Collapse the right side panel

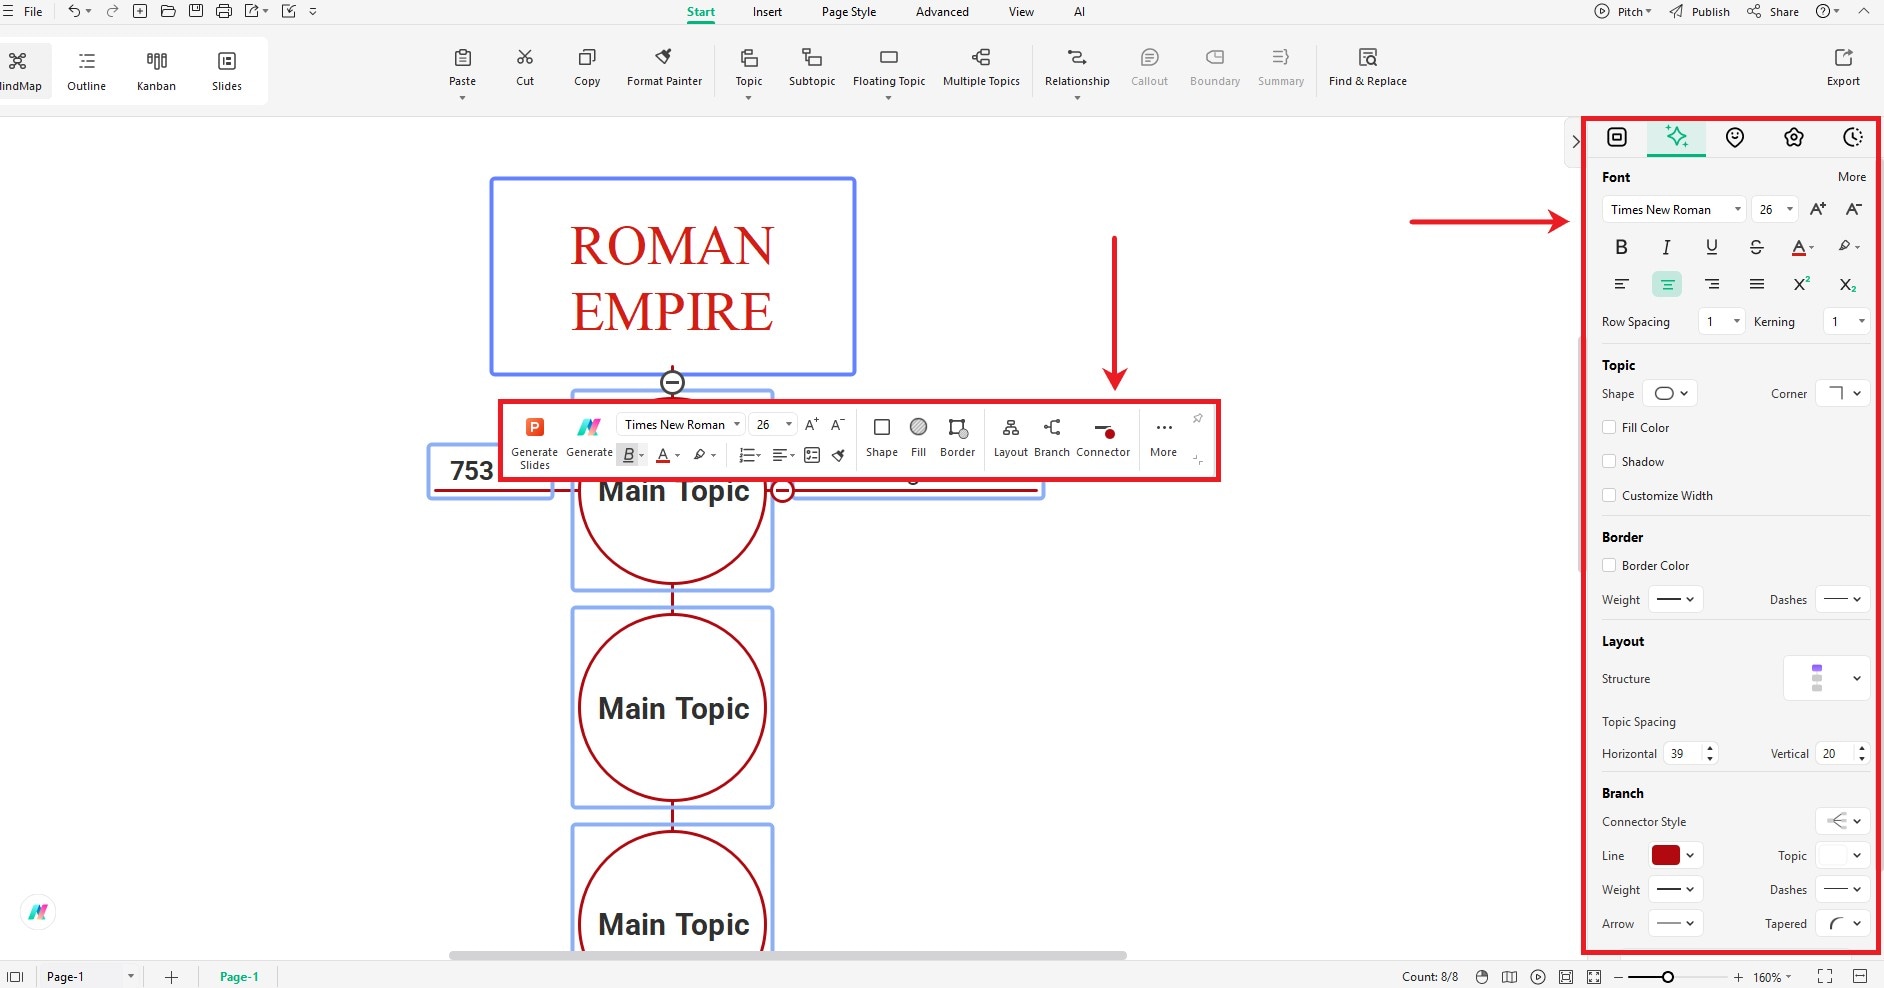1575,142
